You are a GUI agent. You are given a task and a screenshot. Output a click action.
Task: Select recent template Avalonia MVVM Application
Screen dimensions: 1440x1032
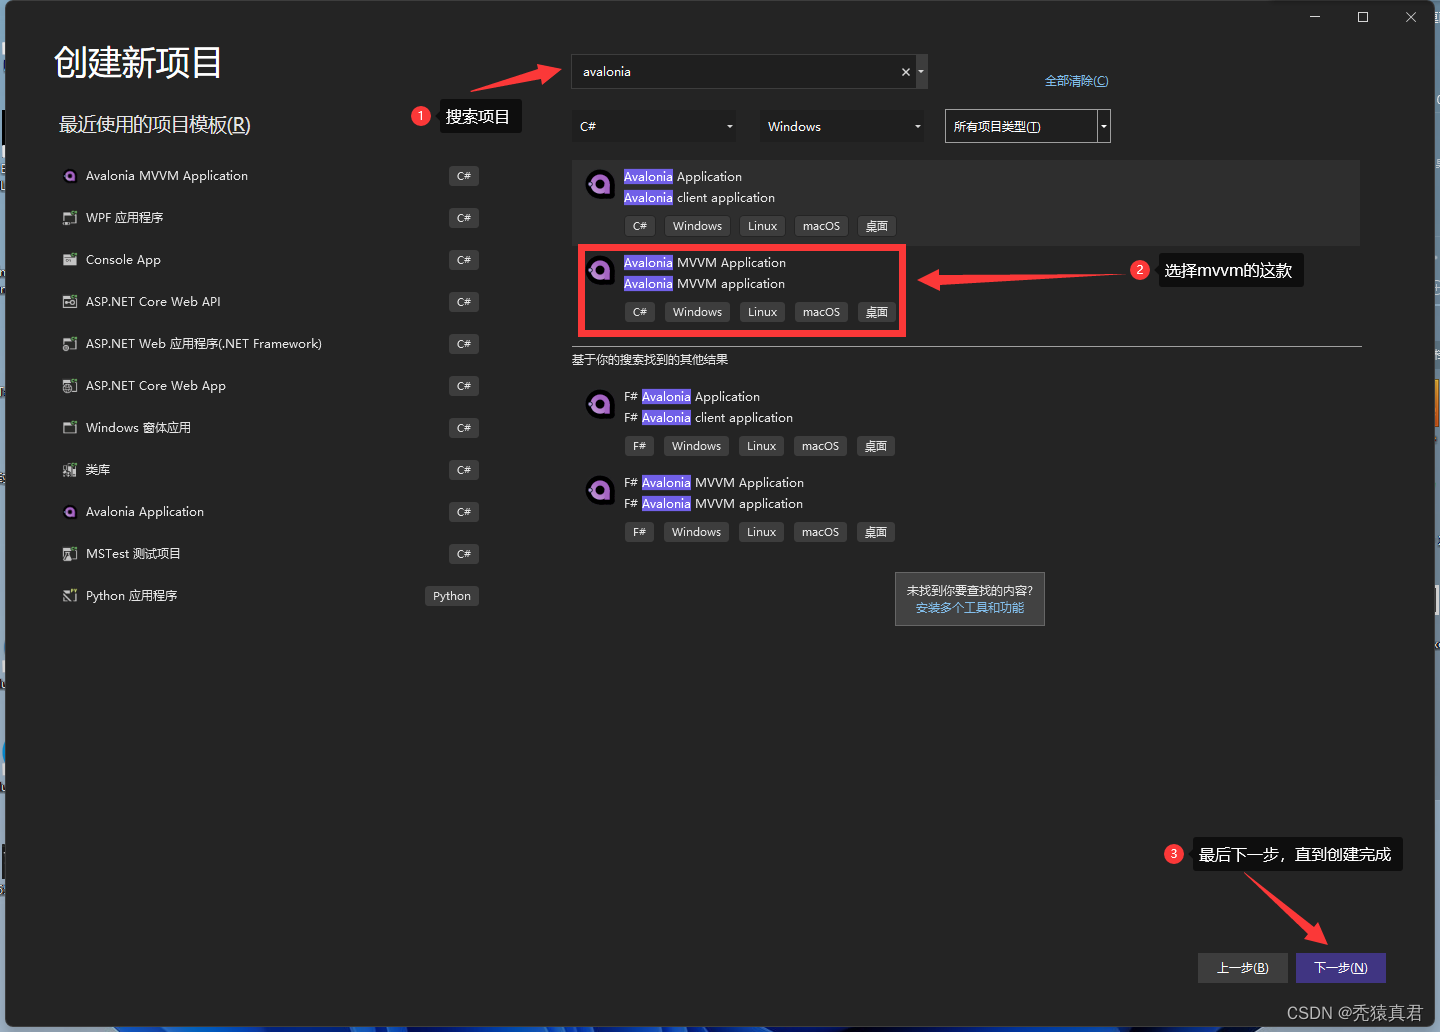click(x=270, y=176)
